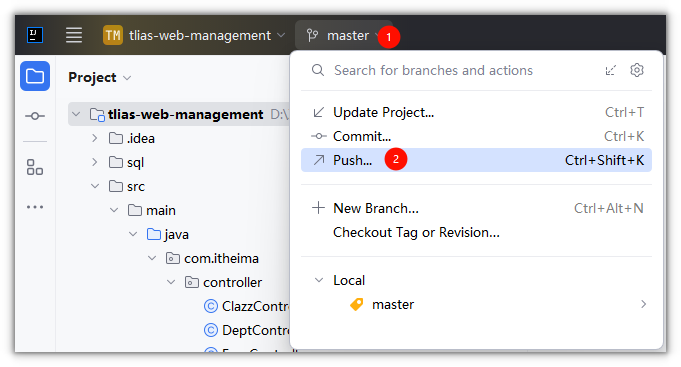
Task: Choose Commit... from the menu
Action: tap(476, 136)
